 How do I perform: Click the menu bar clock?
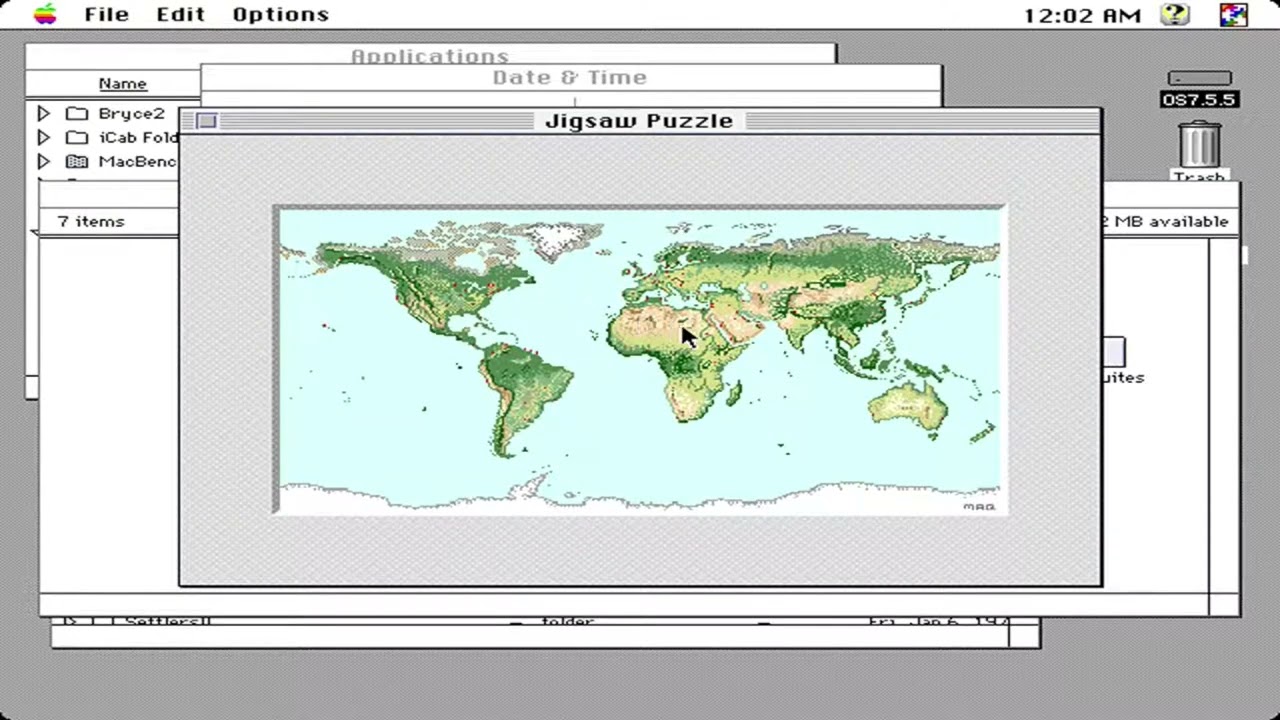1082,15
